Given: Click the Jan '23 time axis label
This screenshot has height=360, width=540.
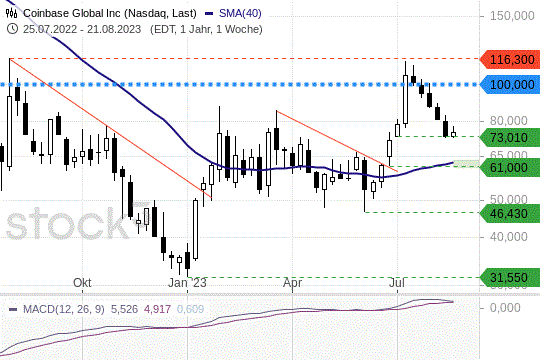Looking at the screenshot, I should tap(187, 283).
